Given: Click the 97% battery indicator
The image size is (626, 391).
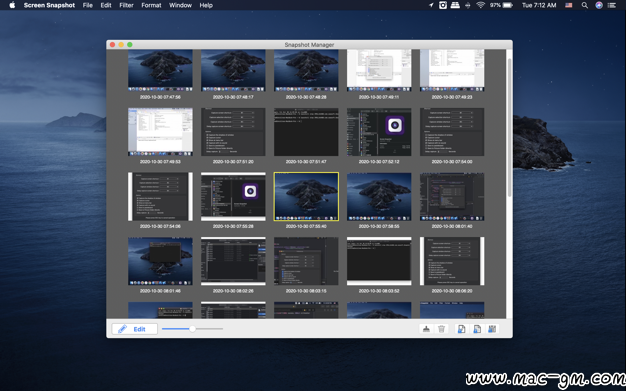Looking at the screenshot, I should [501, 5].
